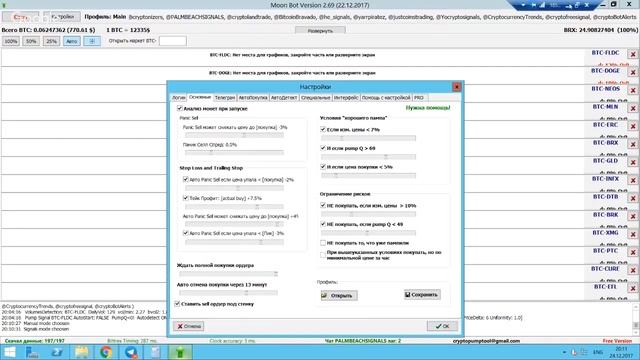The width and height of the screenshot is (640, 360).
Task: Click the Panic Sell price reduction slider
Action: pos(234,135)
